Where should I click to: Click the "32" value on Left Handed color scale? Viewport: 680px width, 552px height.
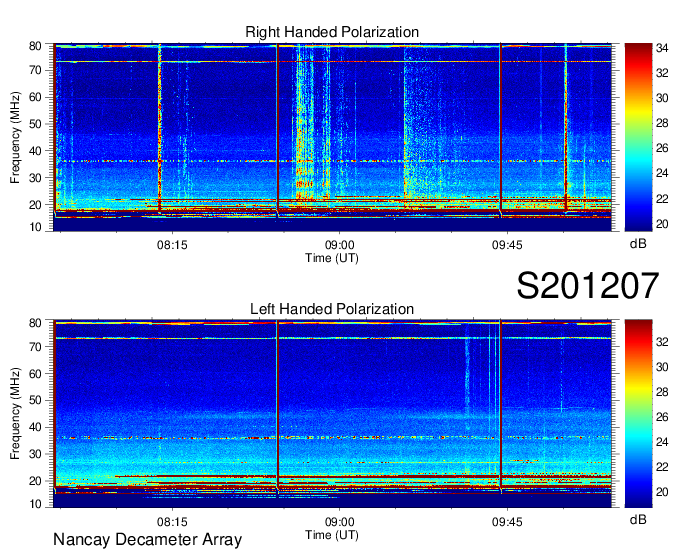[x=662, y=342]
